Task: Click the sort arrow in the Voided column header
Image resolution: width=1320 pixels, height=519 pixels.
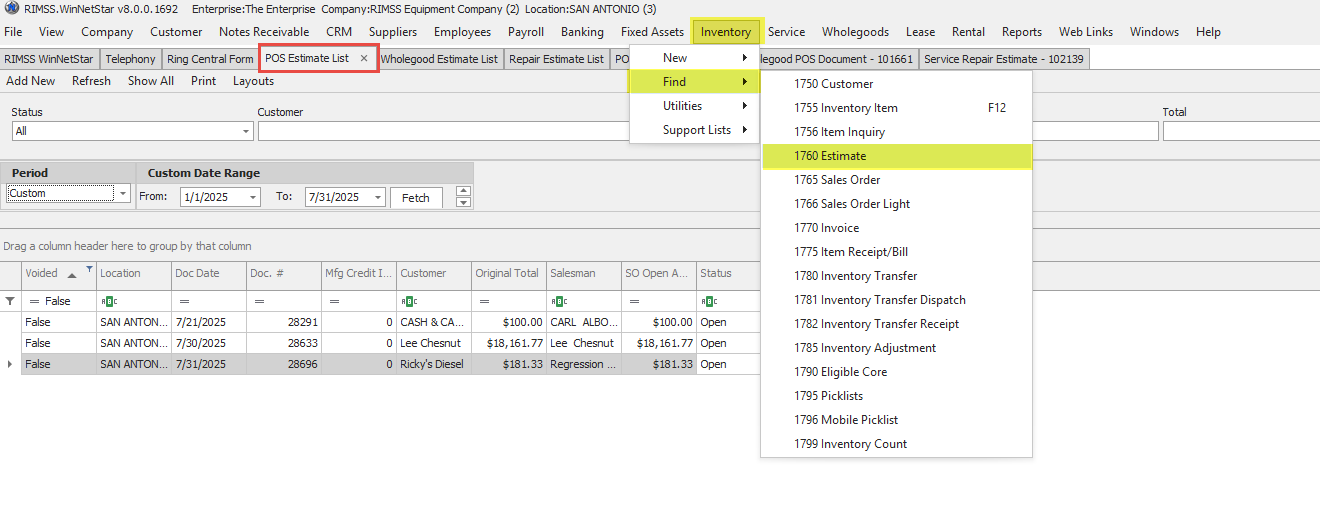Action: [71, 274]
